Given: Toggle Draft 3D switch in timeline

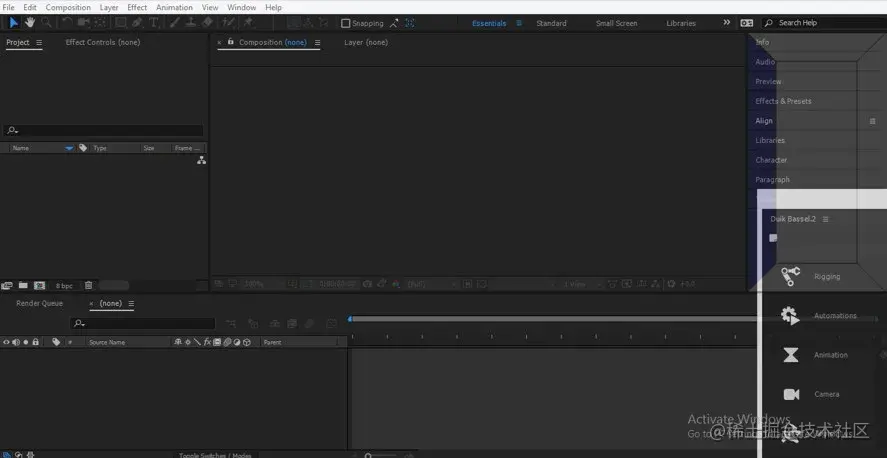Looking at the screenshot, I should point(253,323).
